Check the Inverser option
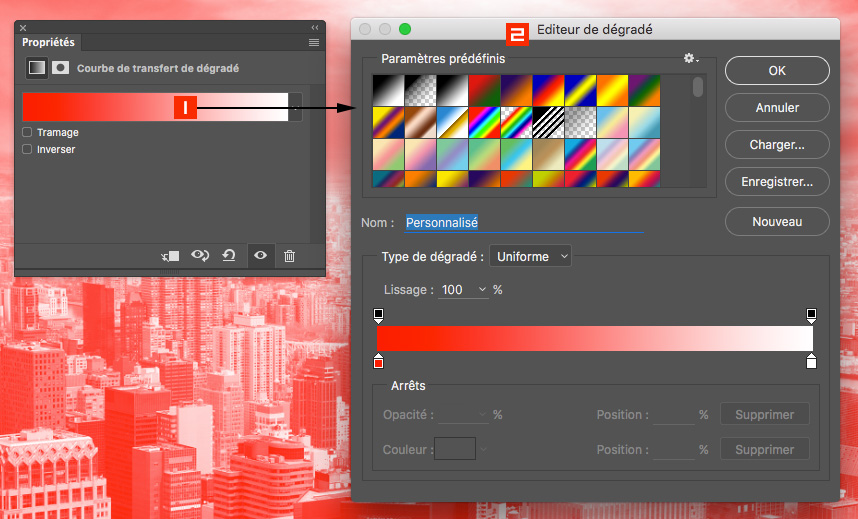 tap(27, 149)
